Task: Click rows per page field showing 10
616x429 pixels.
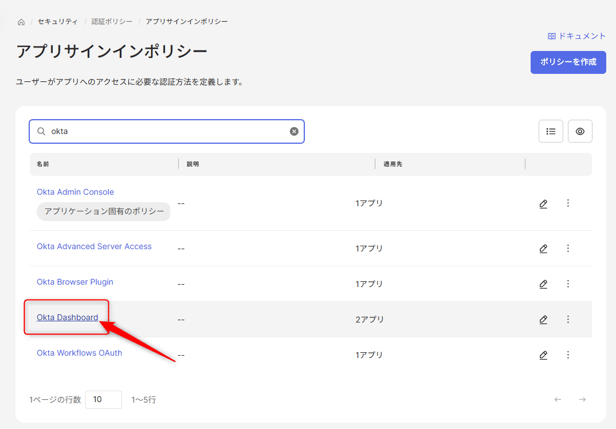Action: click(103, 400)
